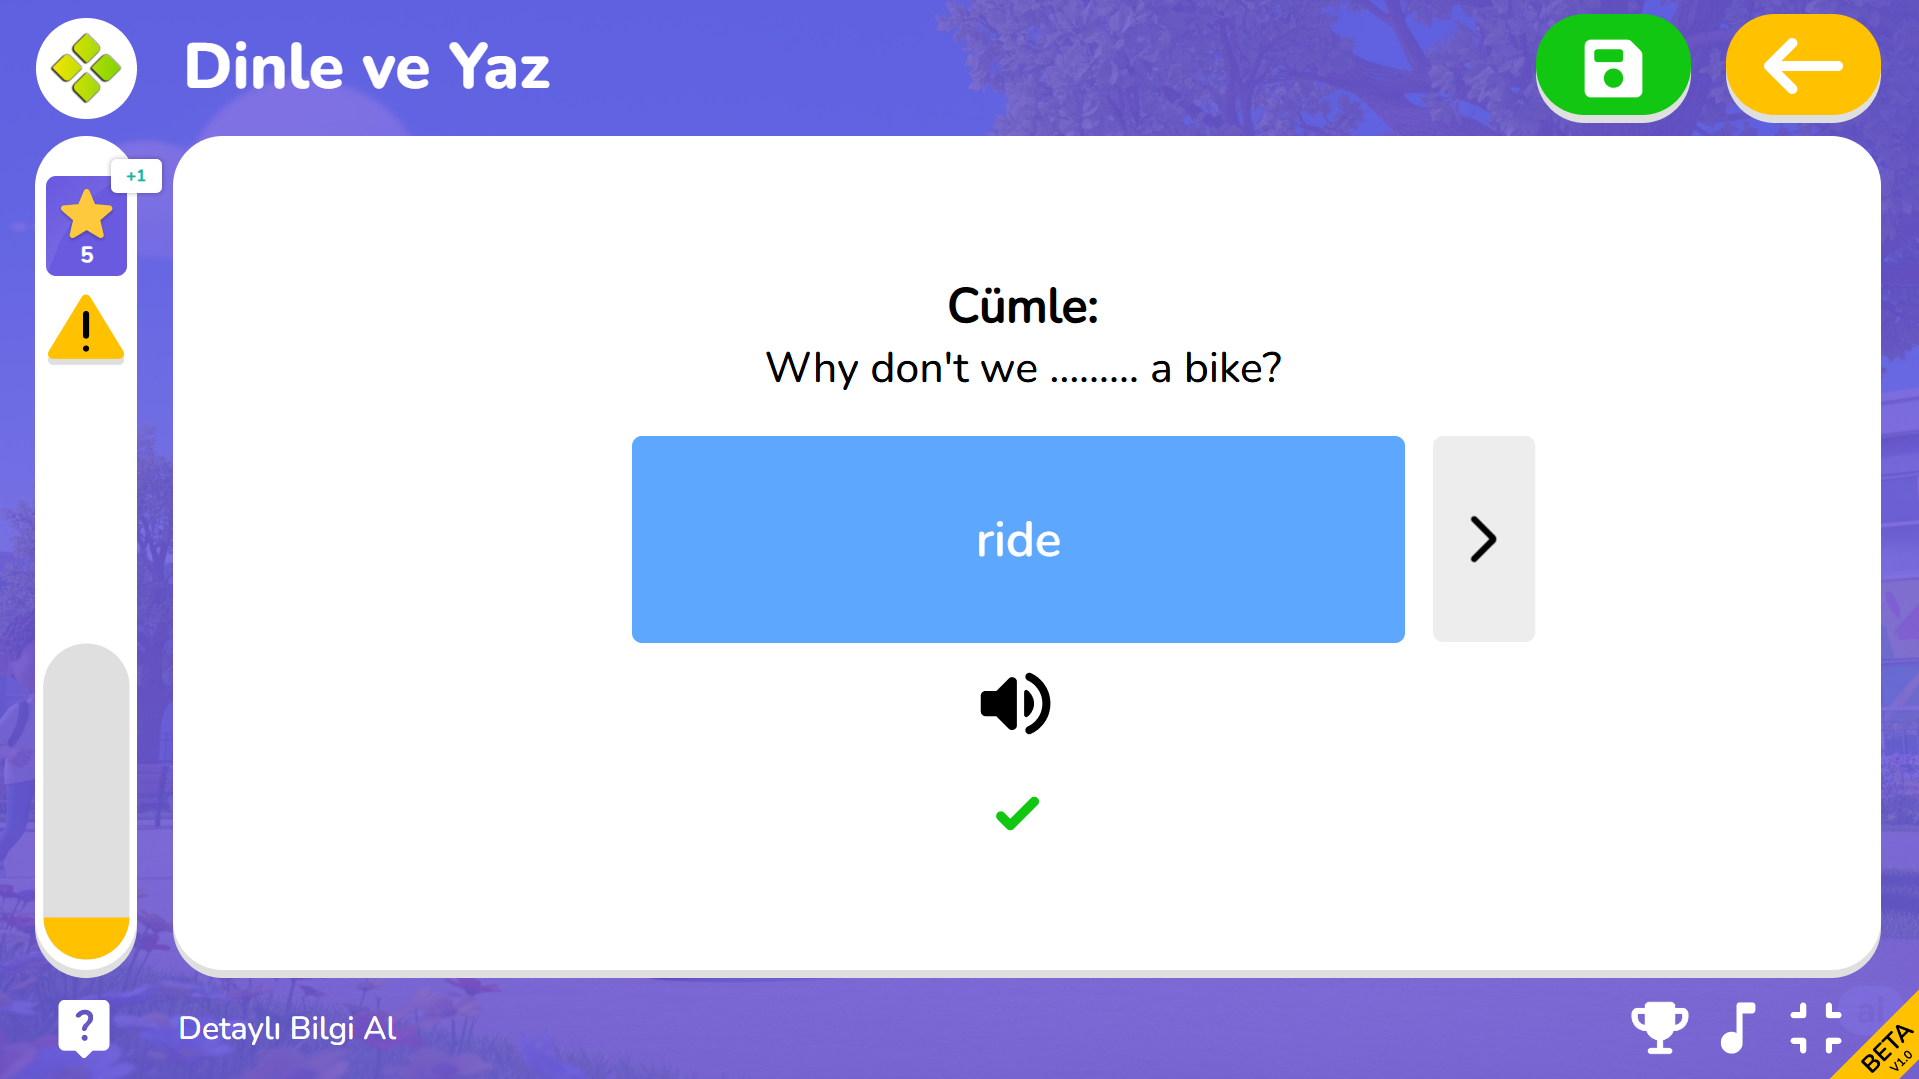This screenshot has width=1919, height=1079.
Task: Click the sentence text Why don't we
Action: pyautogui.click(x=901, y=368)
